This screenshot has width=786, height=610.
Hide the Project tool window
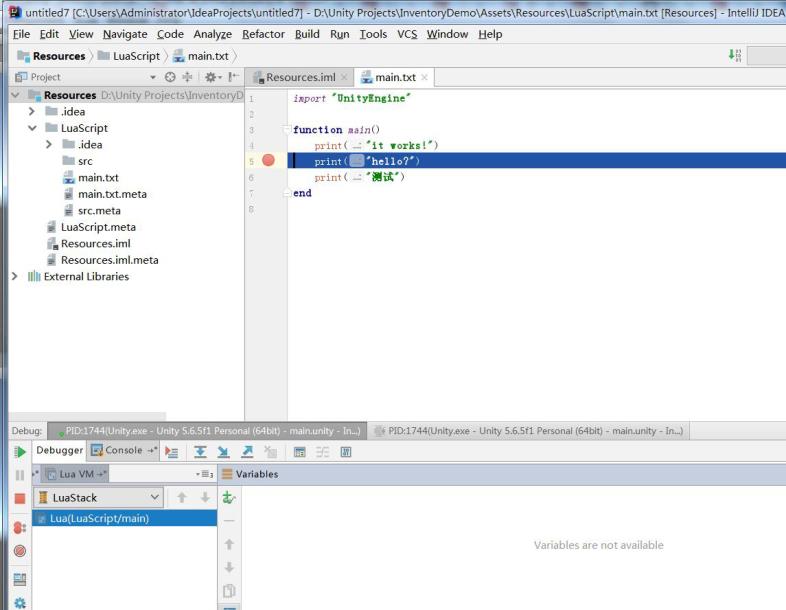(233, 77)
